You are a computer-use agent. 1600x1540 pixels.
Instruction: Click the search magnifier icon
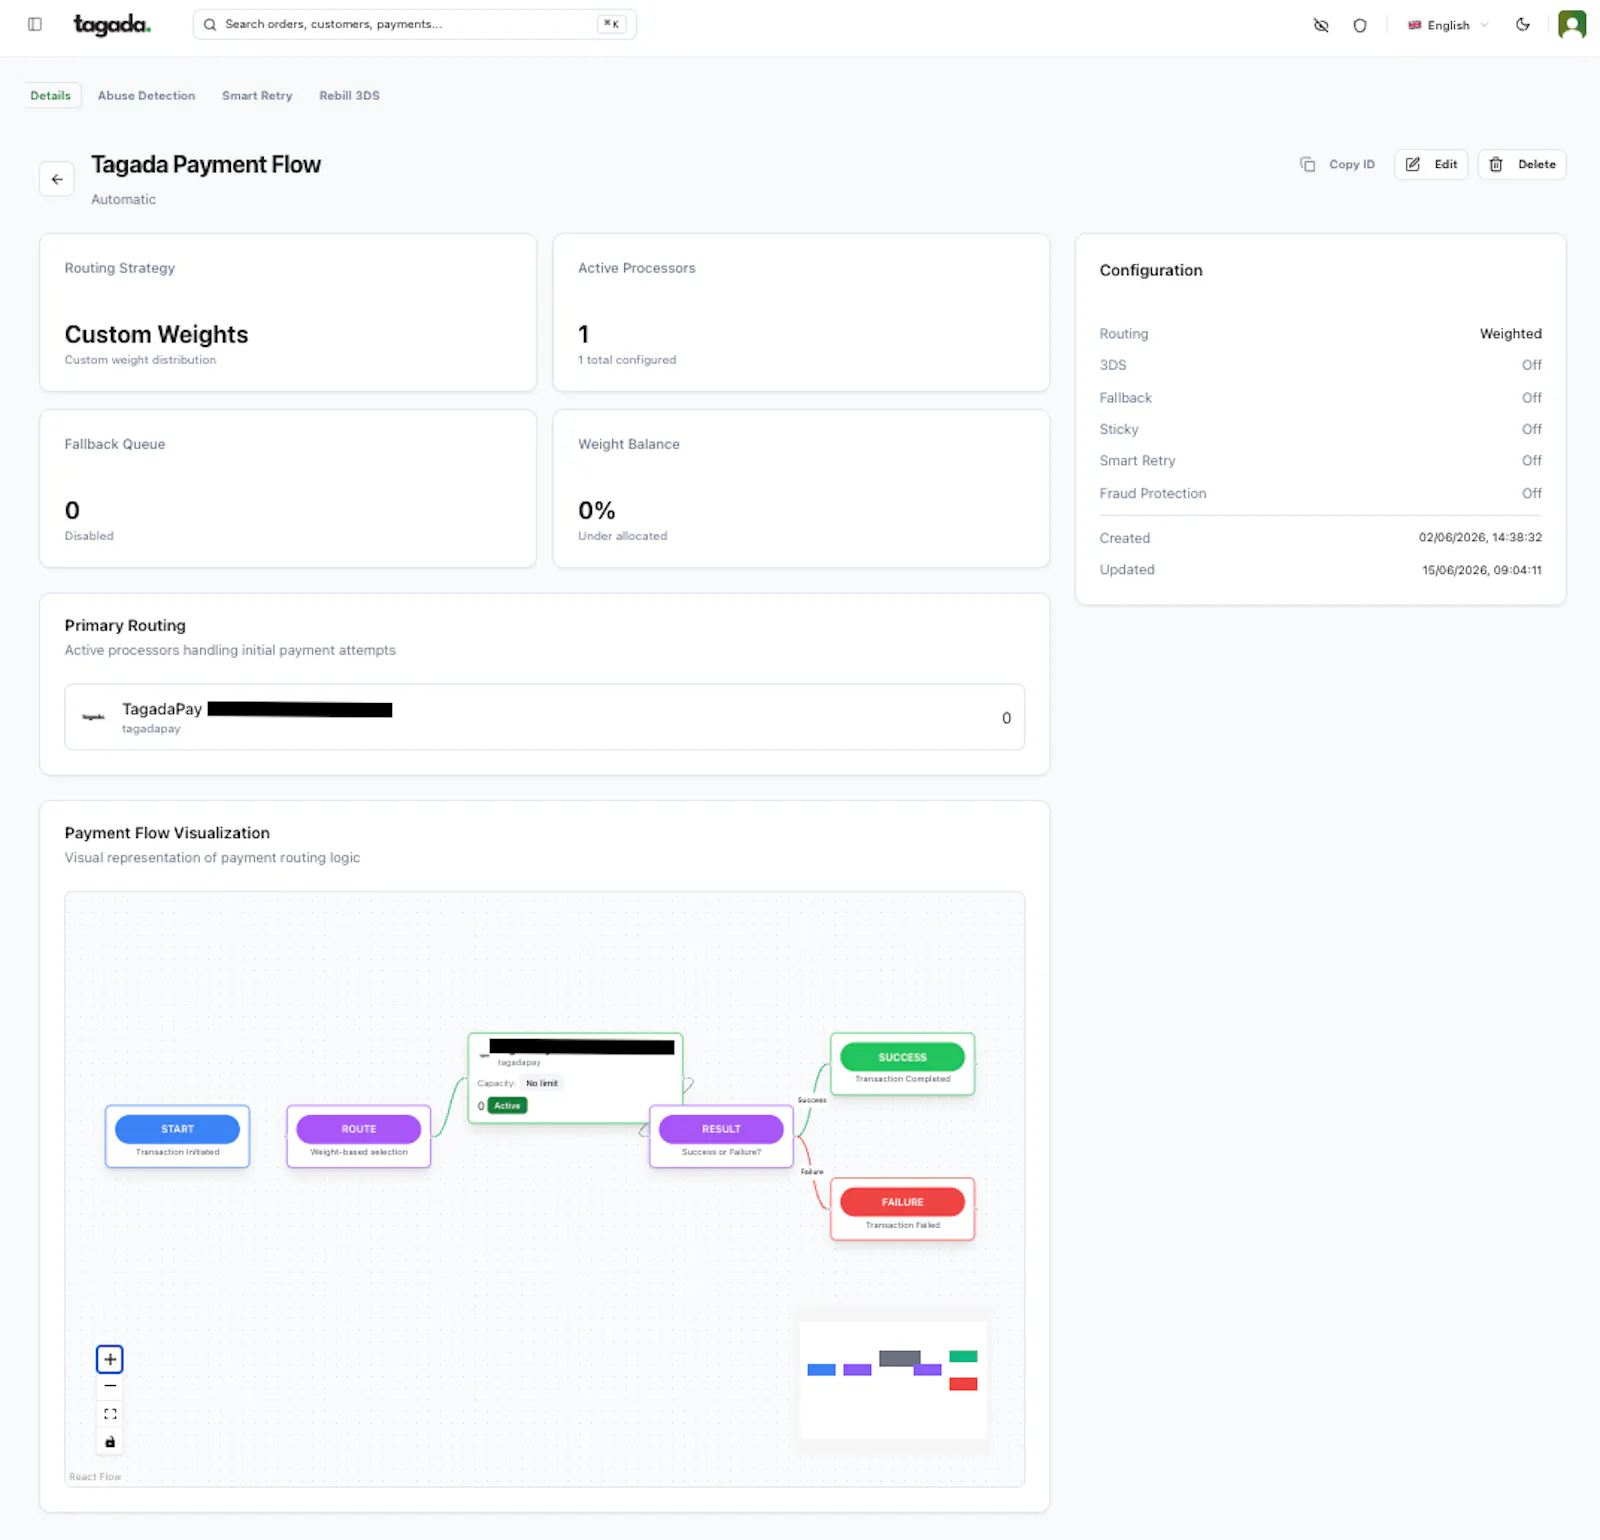[210, 24]
